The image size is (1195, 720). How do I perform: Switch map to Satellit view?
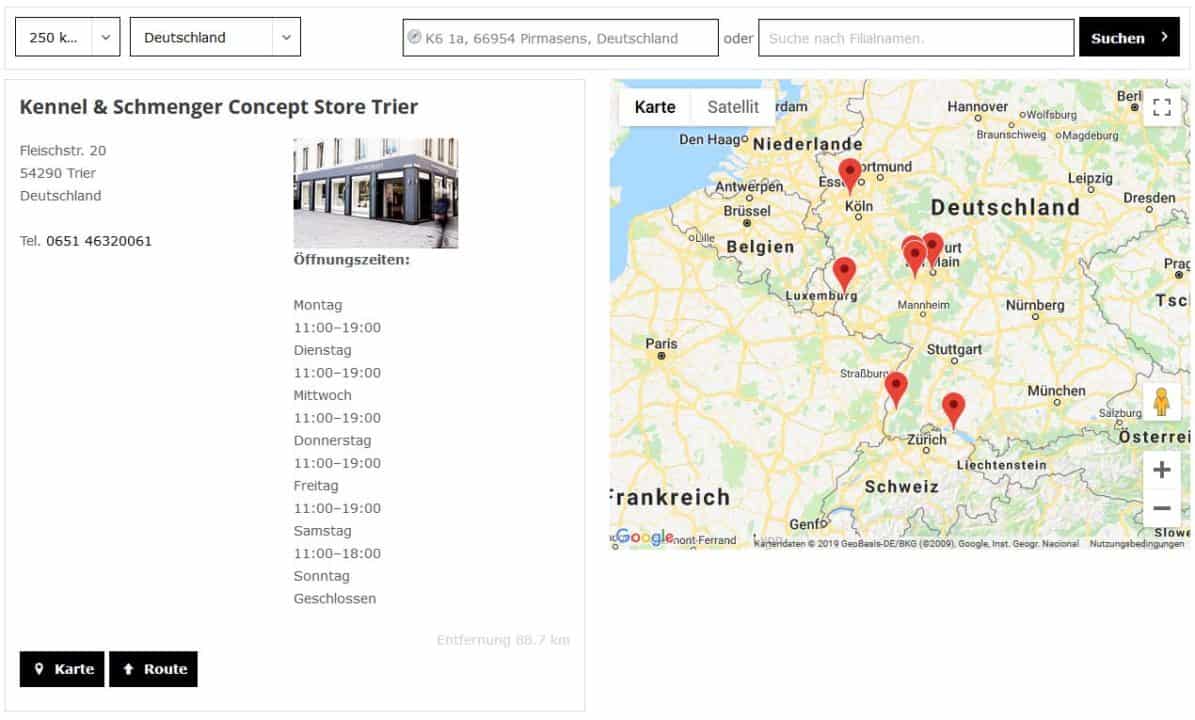click(x=732, y=107)
